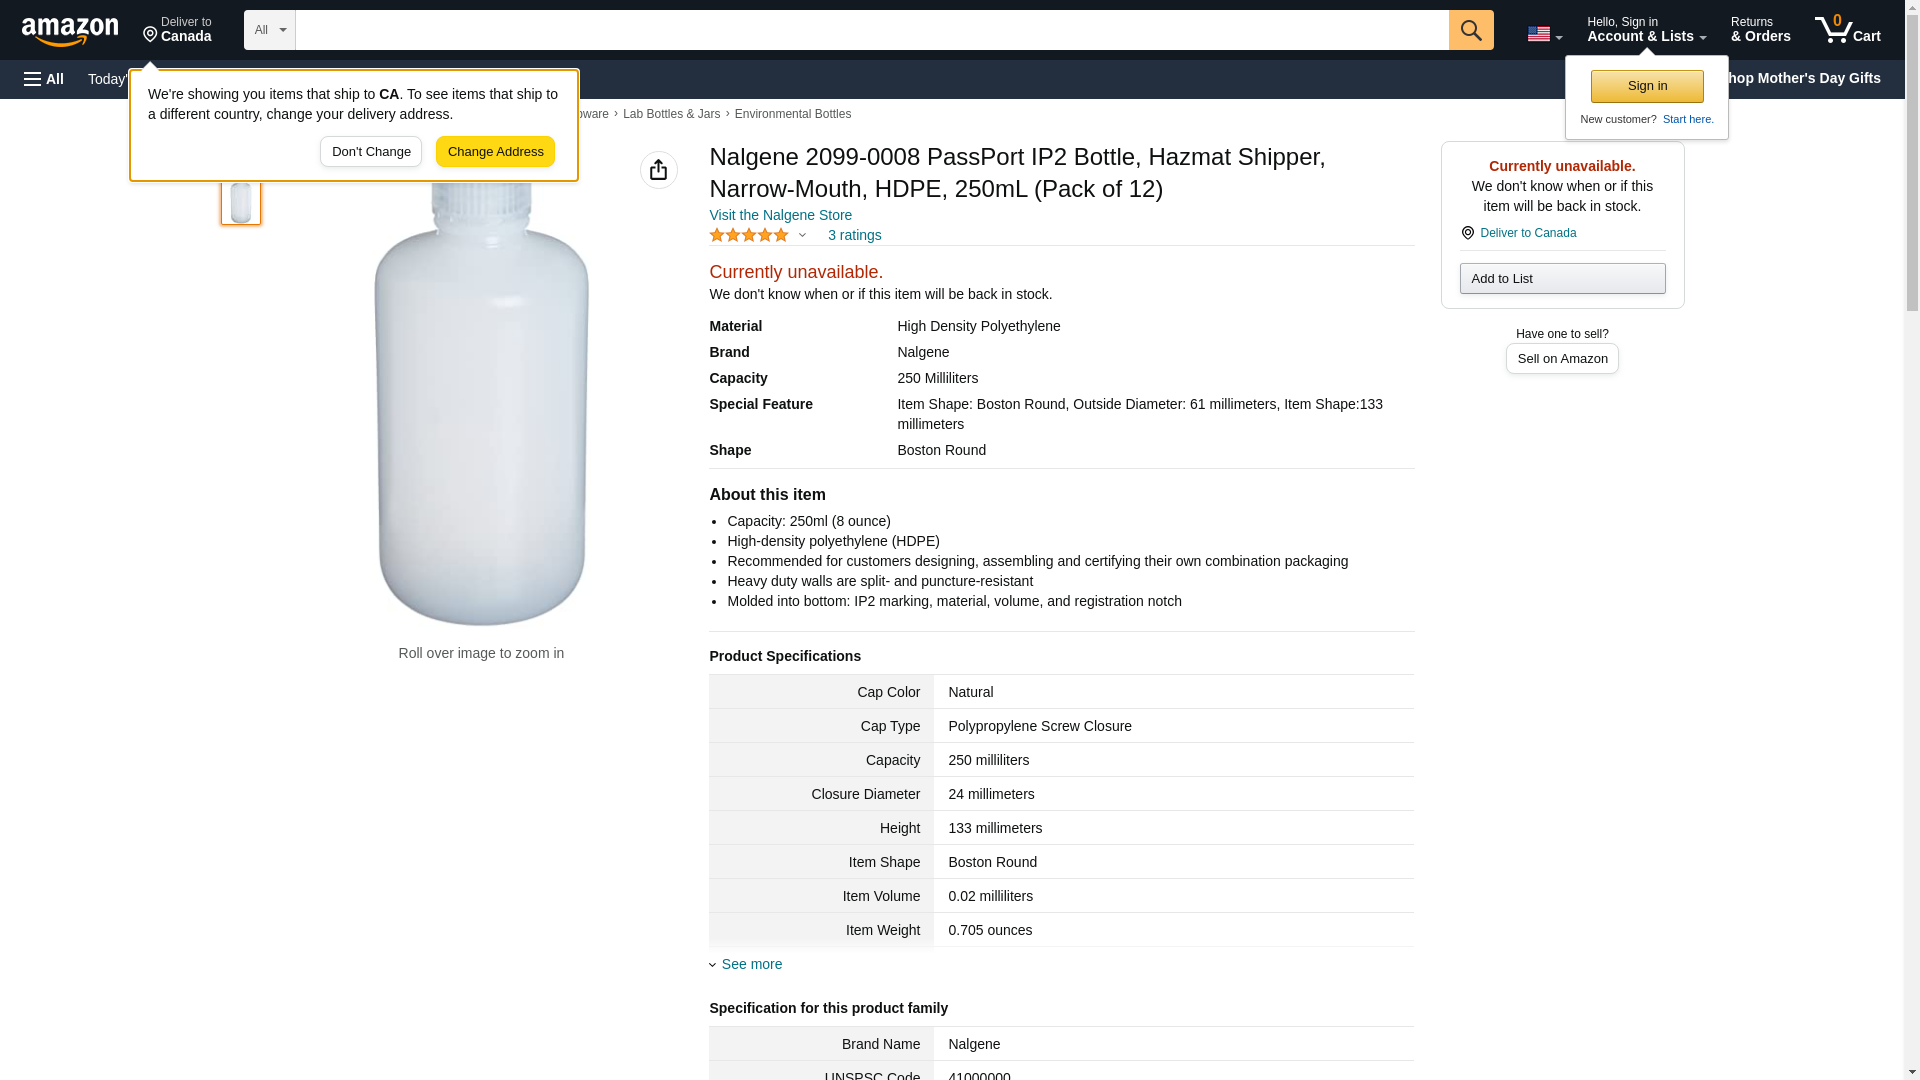Viewport: 1920px width, 1080px height.
Task: Open the shopping cart
Action: coord(1847,30)
